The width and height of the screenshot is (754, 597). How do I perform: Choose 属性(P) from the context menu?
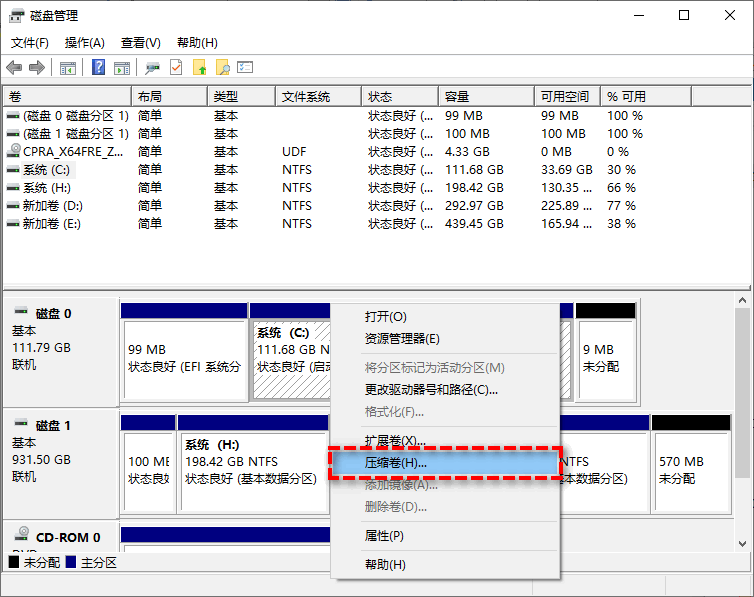(x=384, y=536)
